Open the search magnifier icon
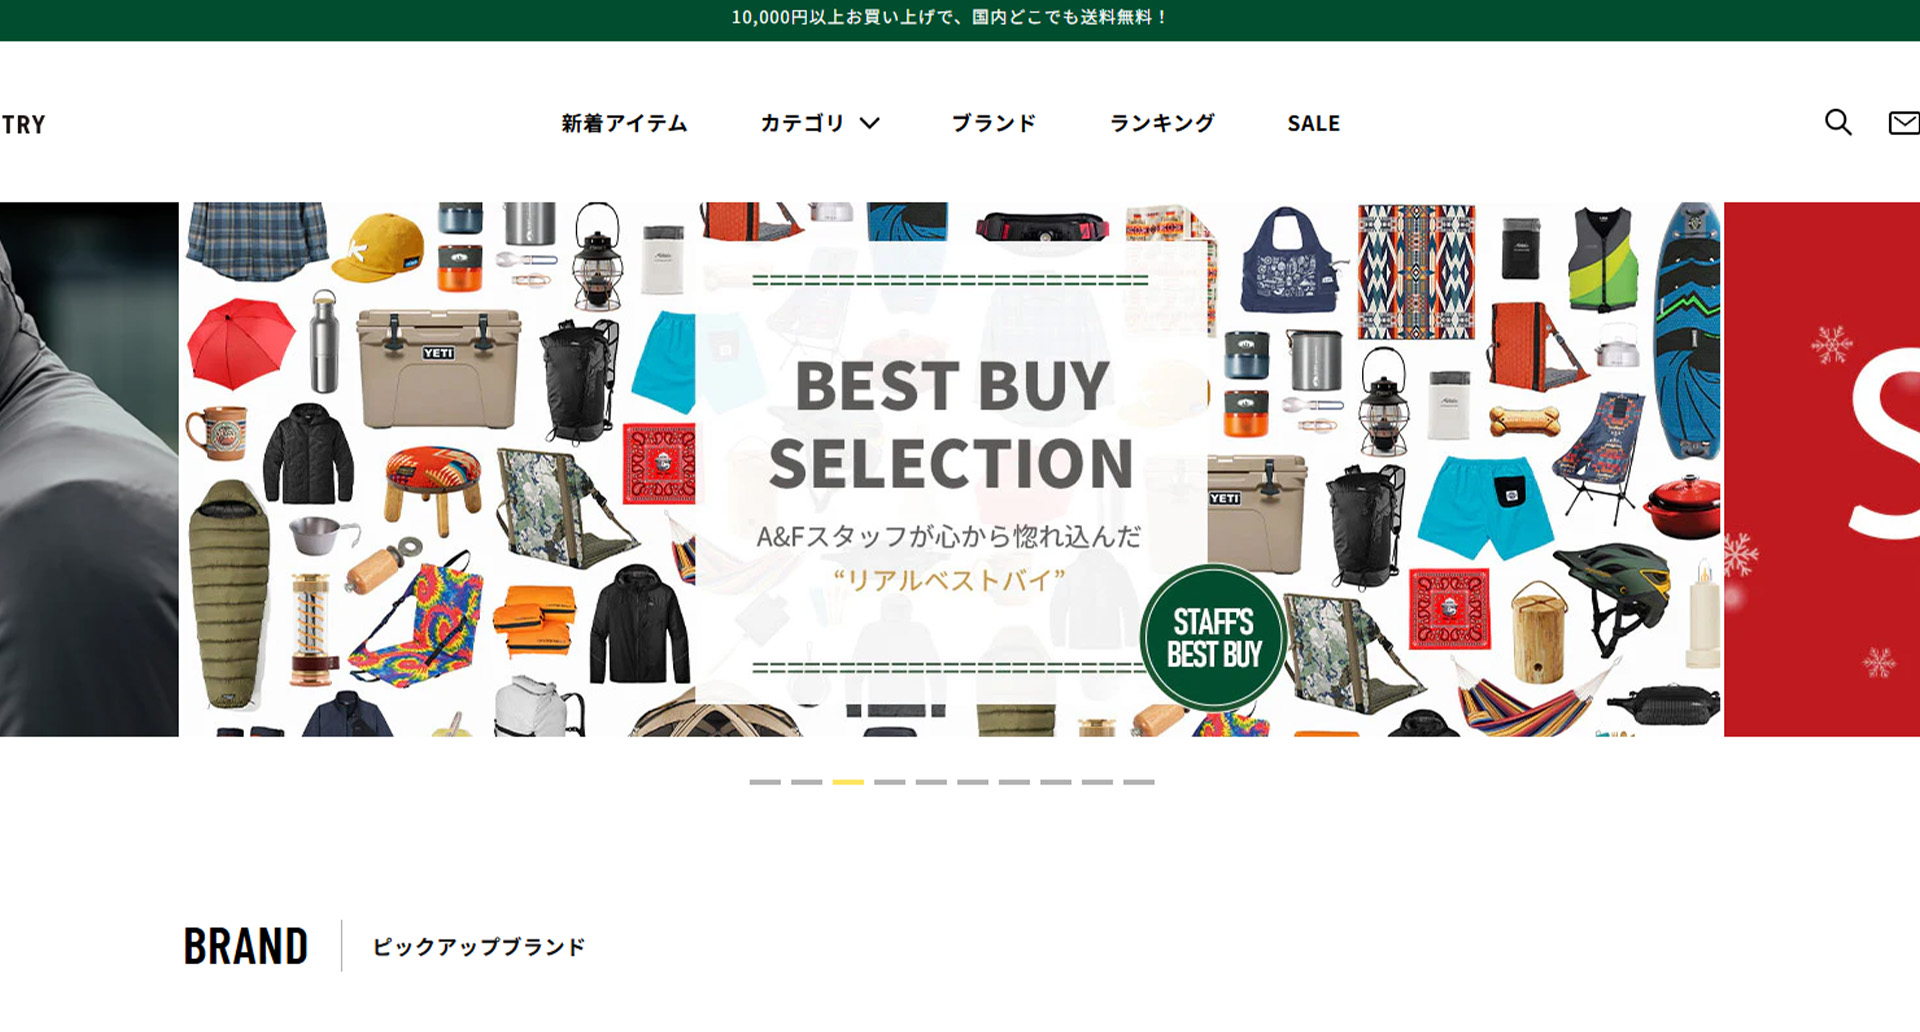Viewport: 1920px width, 1032px height. coord(1838,123)
